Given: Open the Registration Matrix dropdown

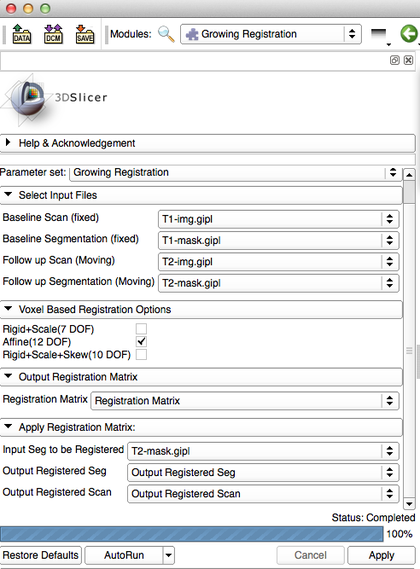Looking at the screenshot, I should tap(245, 401).
